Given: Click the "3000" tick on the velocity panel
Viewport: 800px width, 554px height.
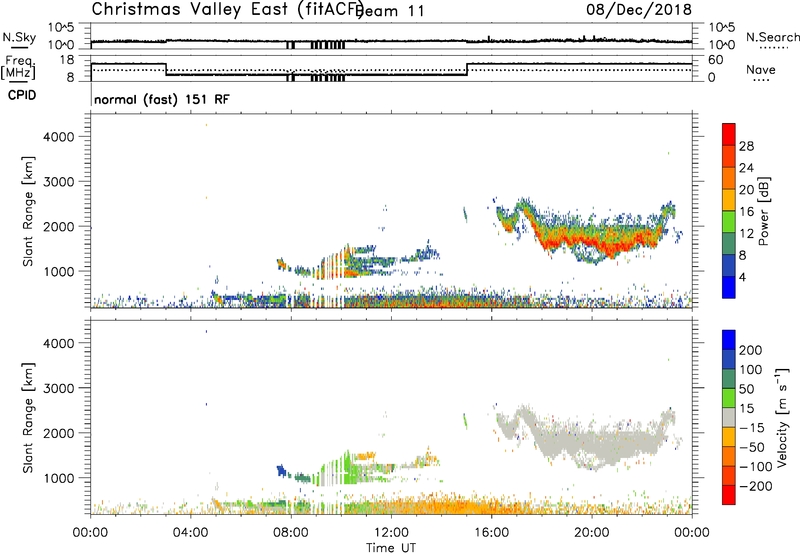Looking at the screenshot, I should pos(59,388).
